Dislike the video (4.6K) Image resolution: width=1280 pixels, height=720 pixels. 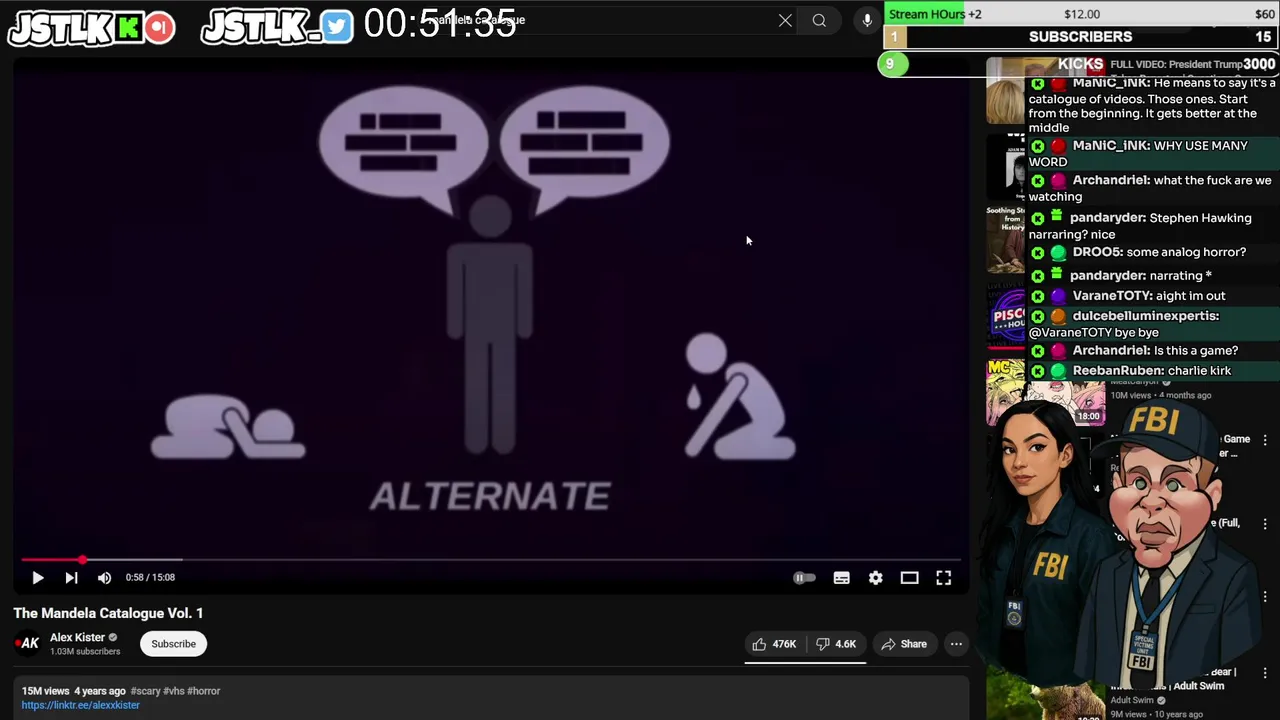836,644
